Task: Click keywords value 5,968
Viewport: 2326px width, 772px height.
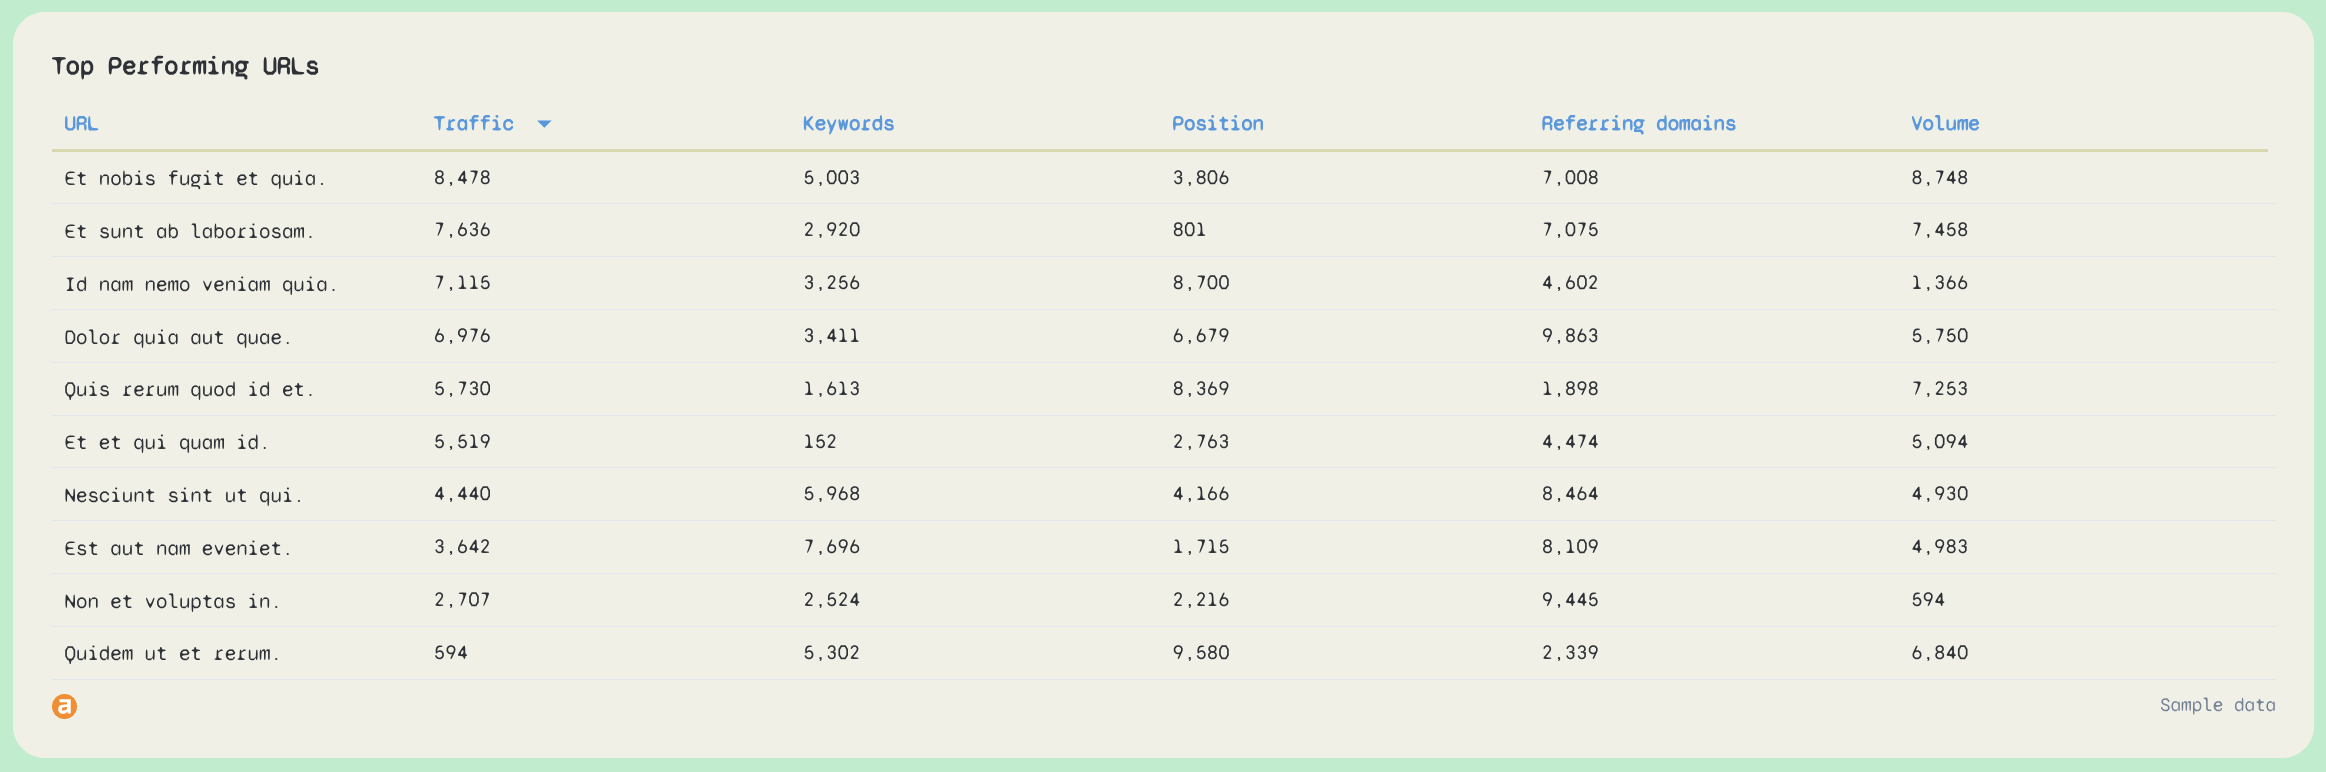Action: click(x=831, y=494)
